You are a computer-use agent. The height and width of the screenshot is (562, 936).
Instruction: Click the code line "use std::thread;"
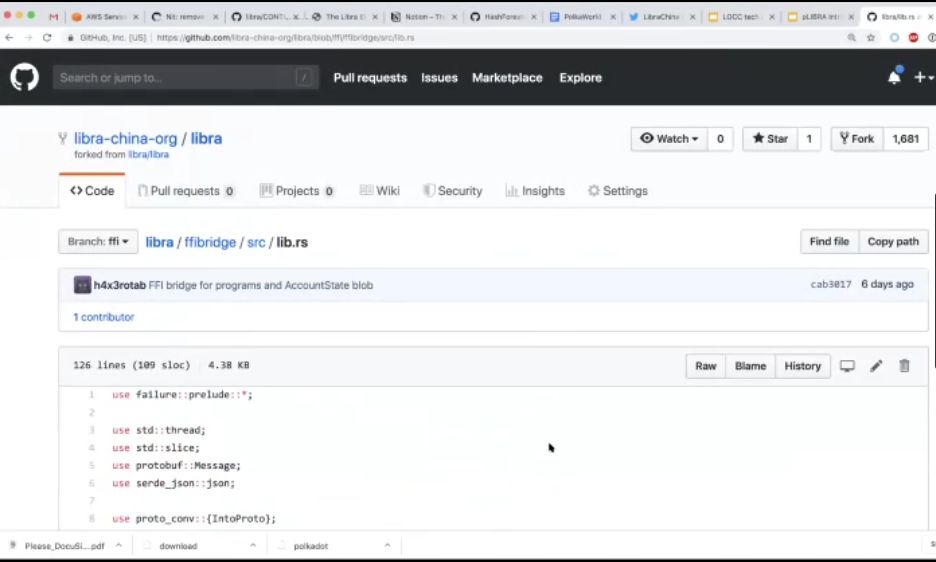pyautogui.click(x=159, y=430)
